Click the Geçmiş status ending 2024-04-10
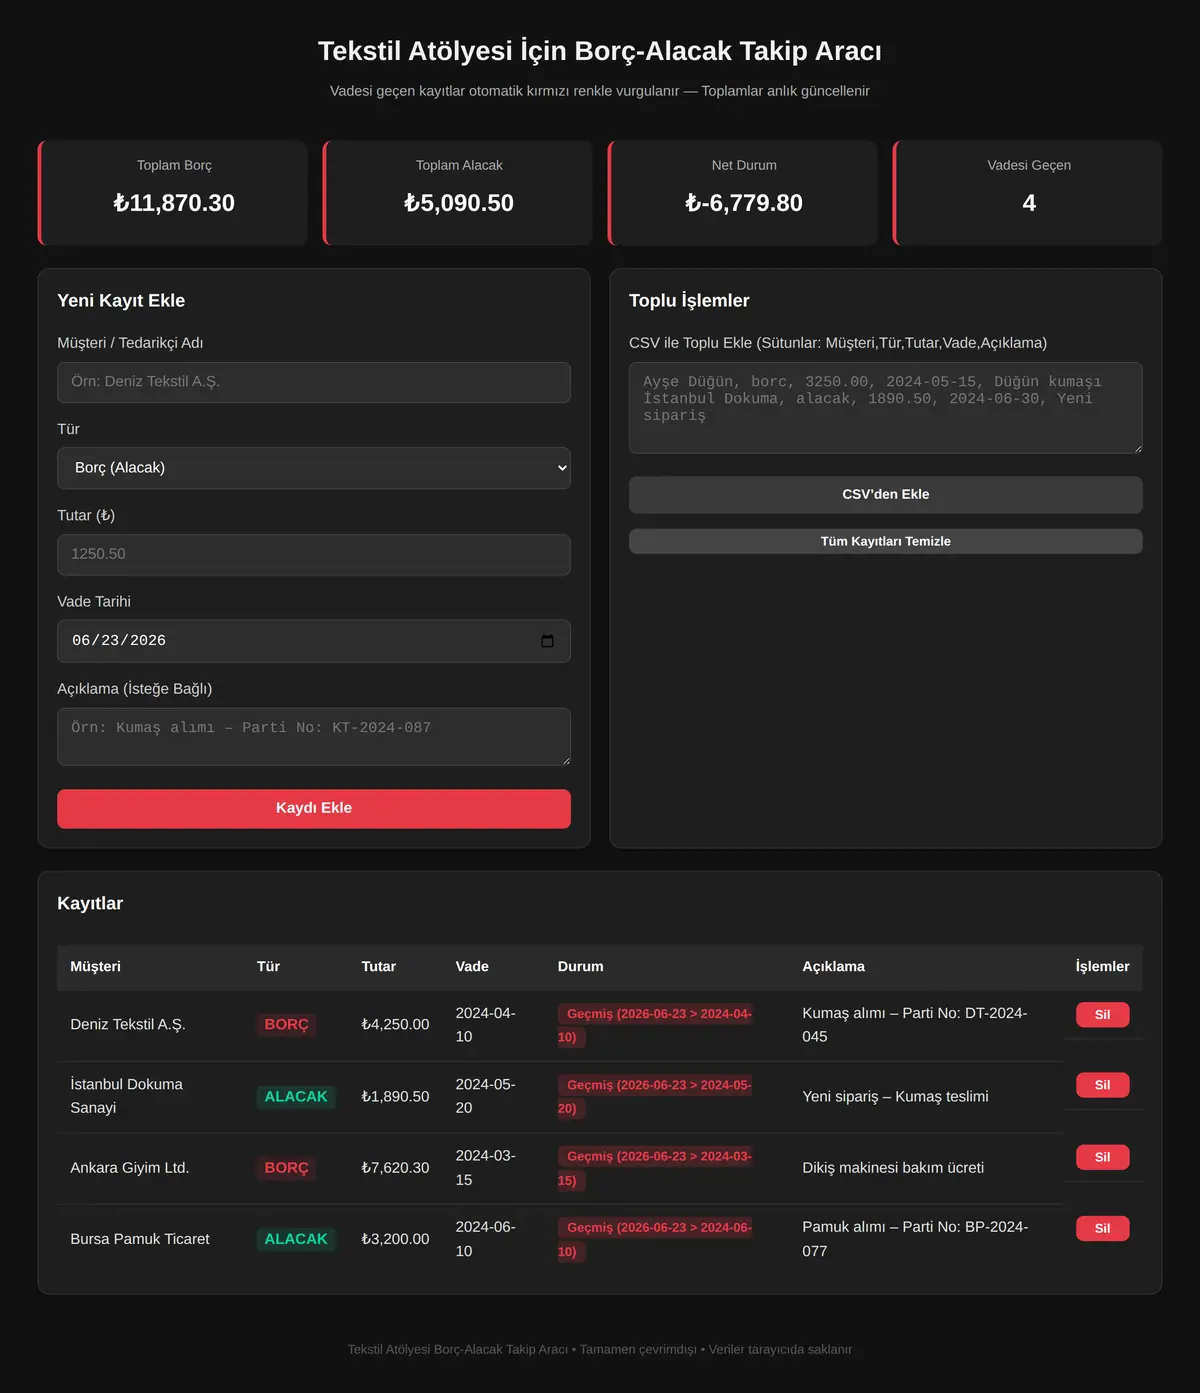1200x1393 pixels. 656,1025
